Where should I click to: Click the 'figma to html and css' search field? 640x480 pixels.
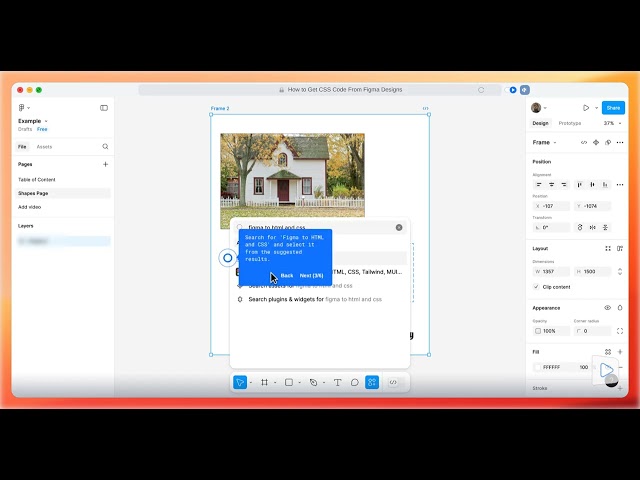coord(320,227)
